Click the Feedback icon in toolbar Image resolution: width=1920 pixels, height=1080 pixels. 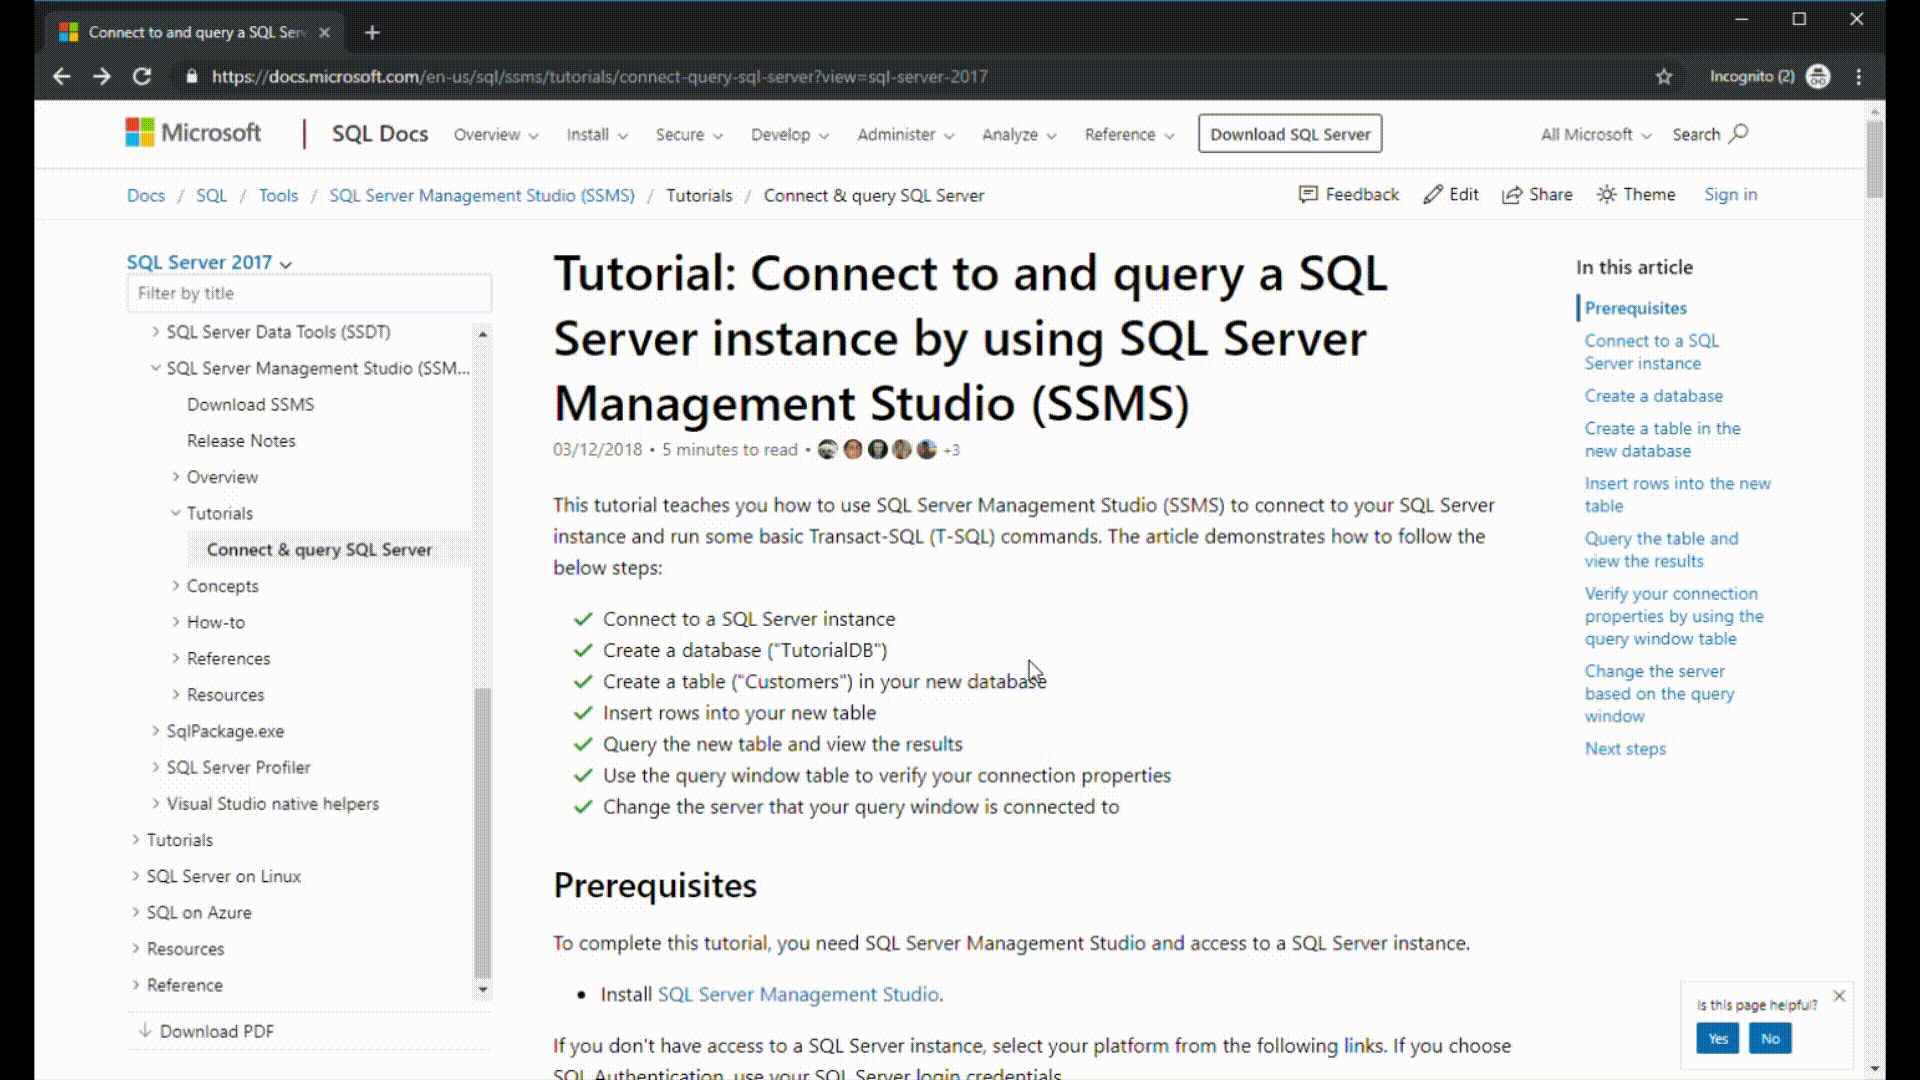[1307, 194]
